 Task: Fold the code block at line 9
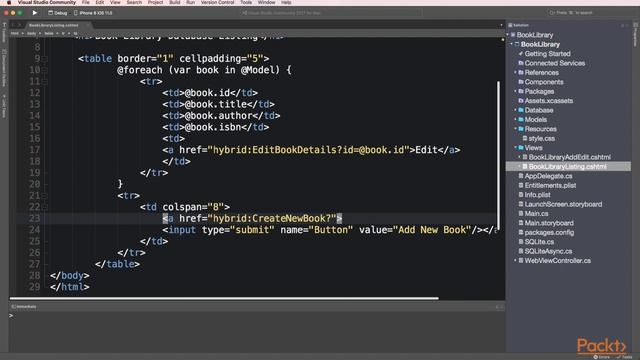pos(45,59)
